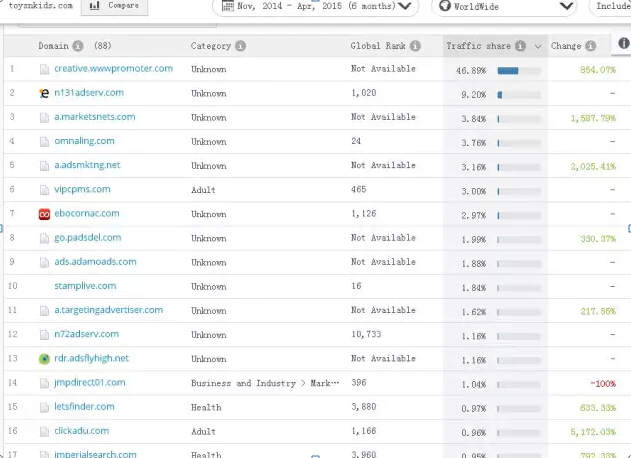Open ebocornac.com link
The image size is (631, 458).
pos(87,213)
